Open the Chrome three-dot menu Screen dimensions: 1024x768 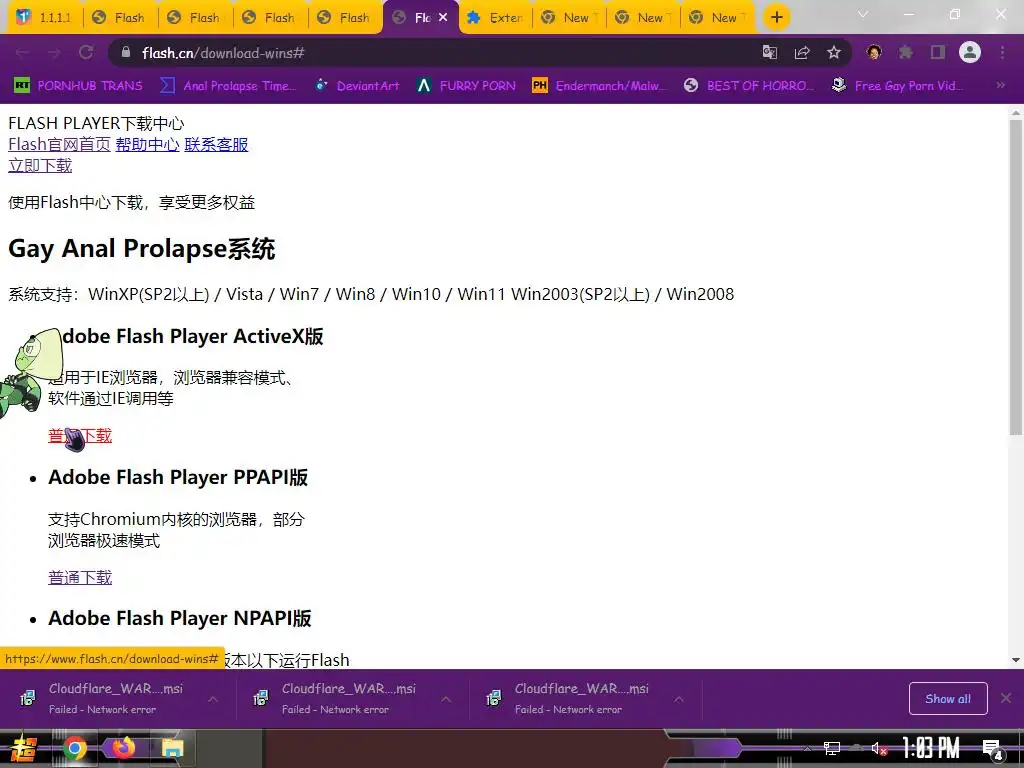click(1002, 52)
